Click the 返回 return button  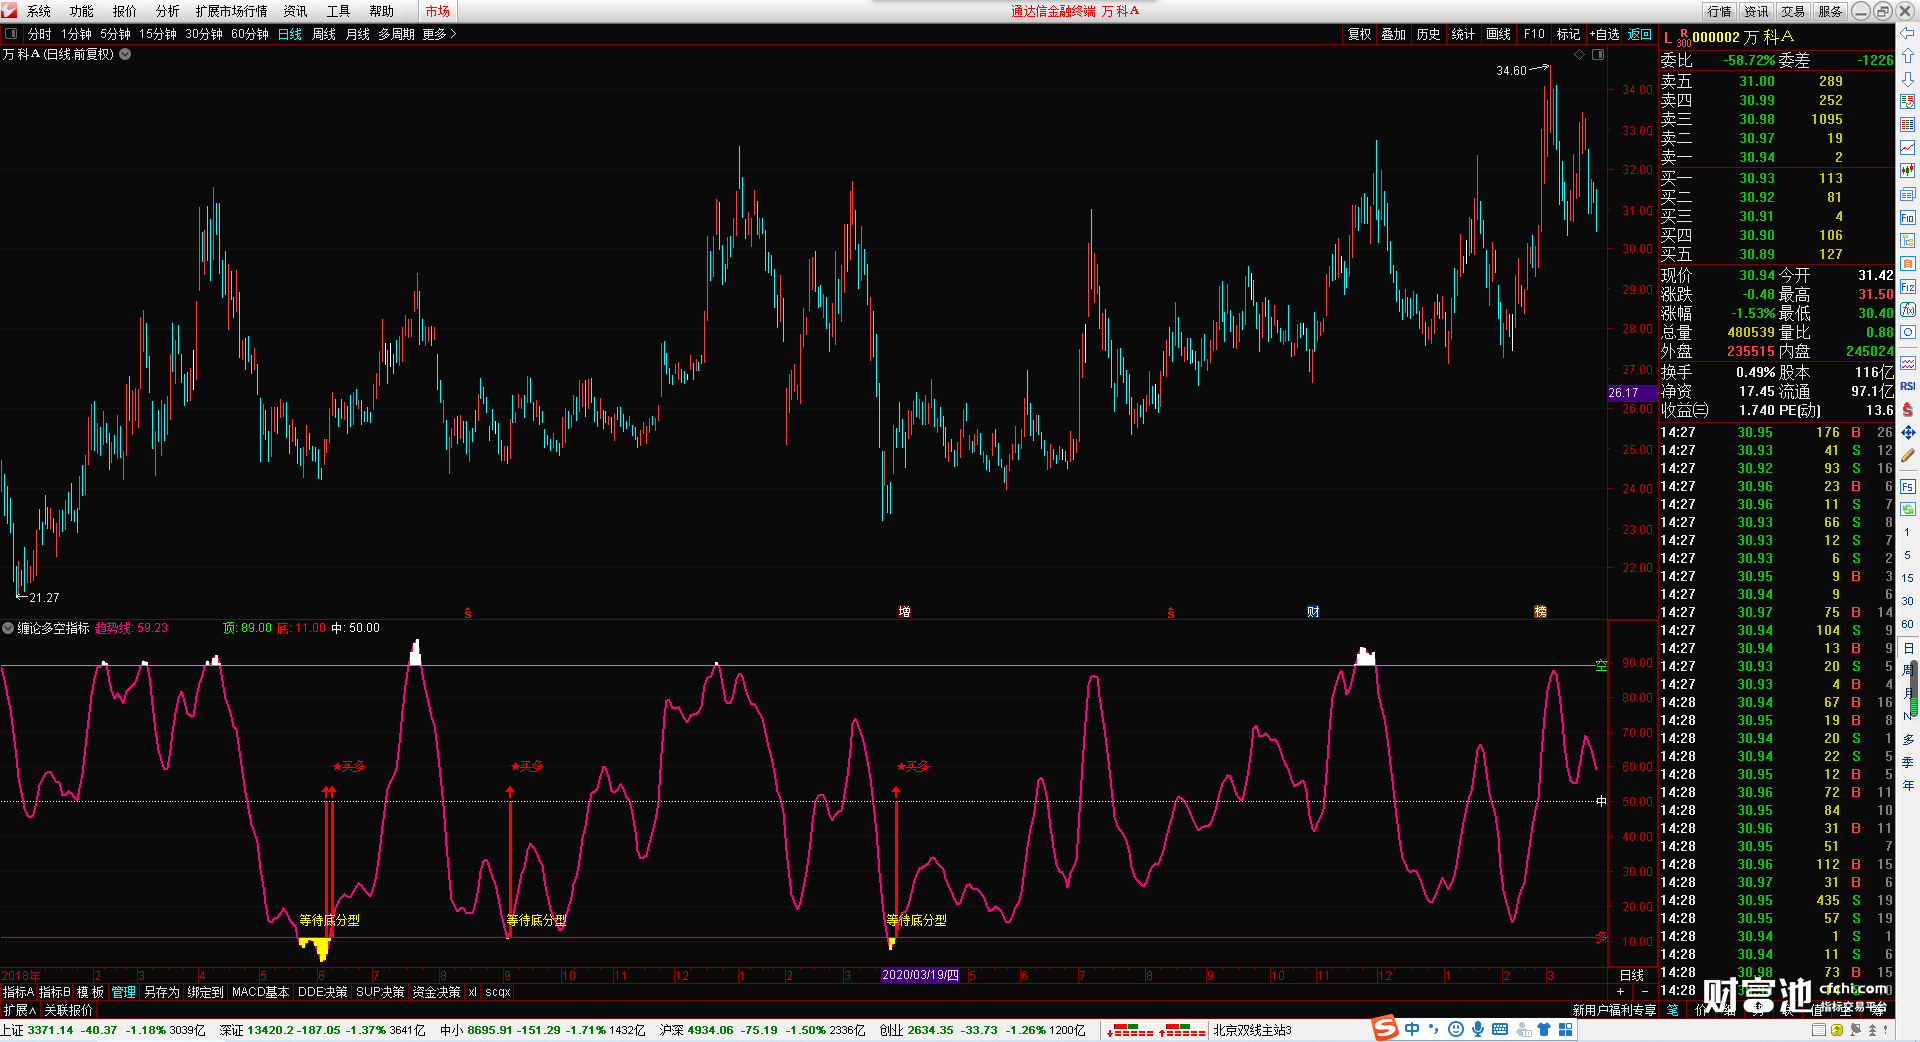[x=1640, y=34]
